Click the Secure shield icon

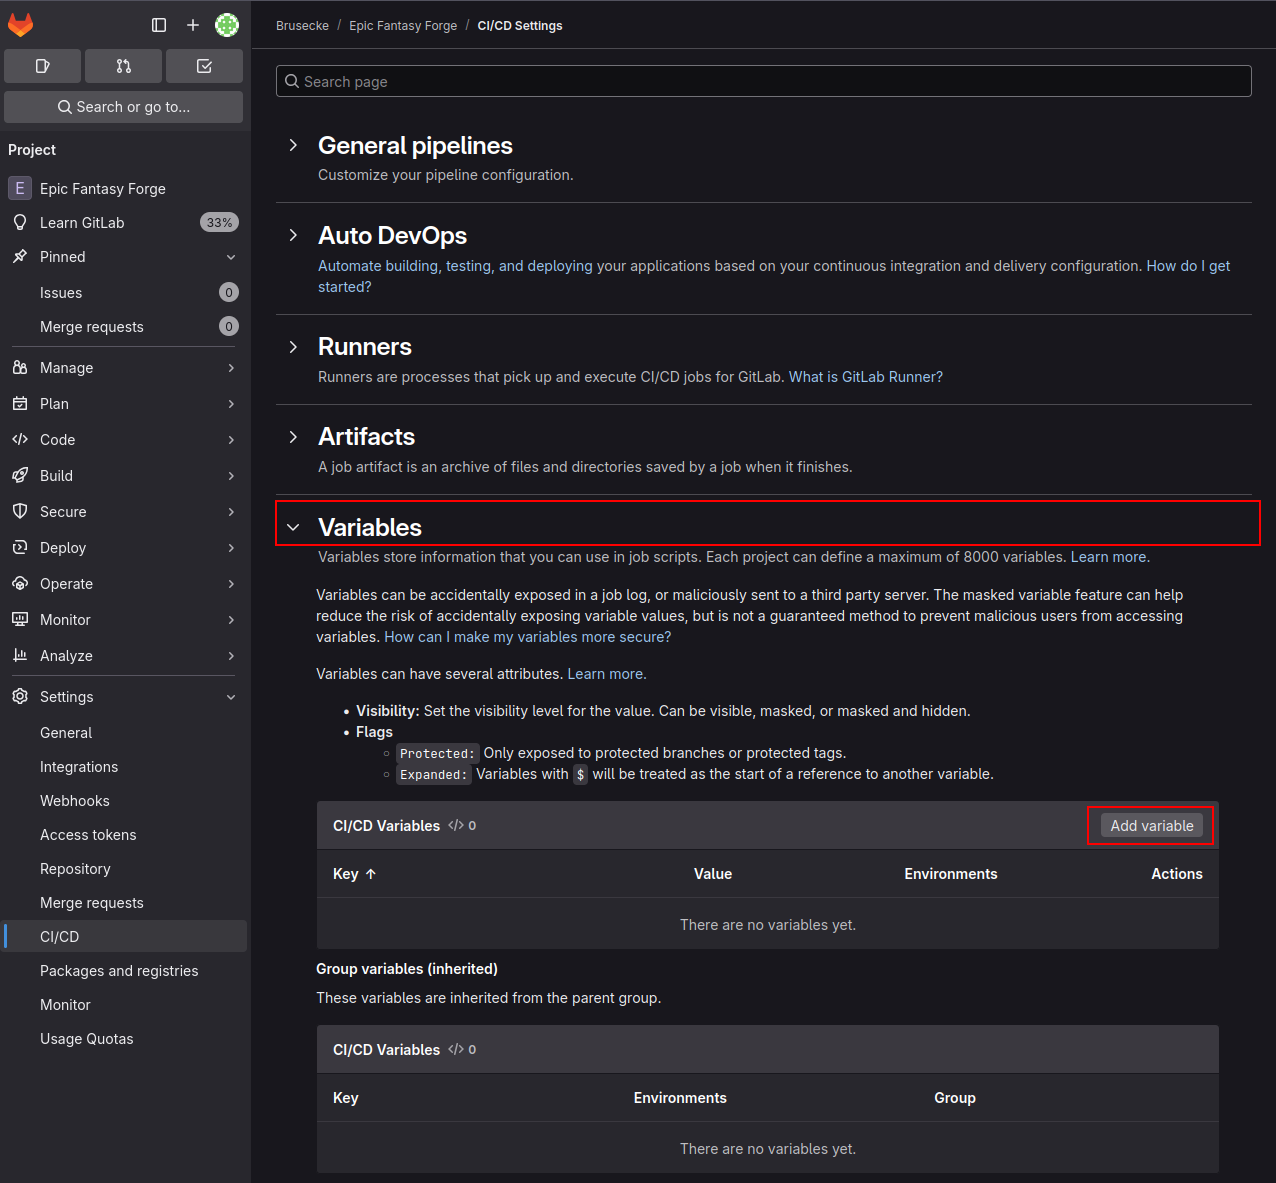20,511
